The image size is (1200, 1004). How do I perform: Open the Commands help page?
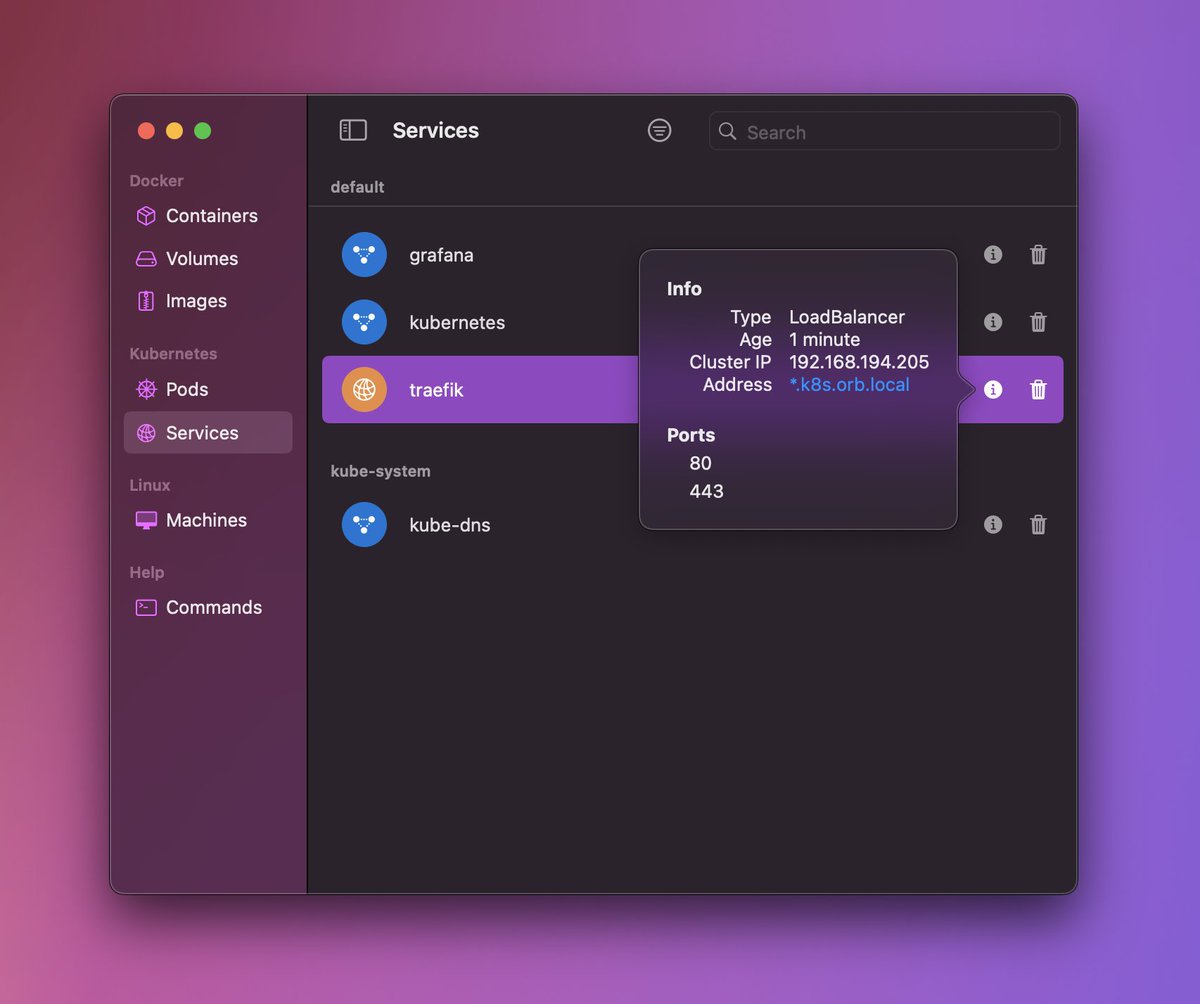tap(208, 607)
